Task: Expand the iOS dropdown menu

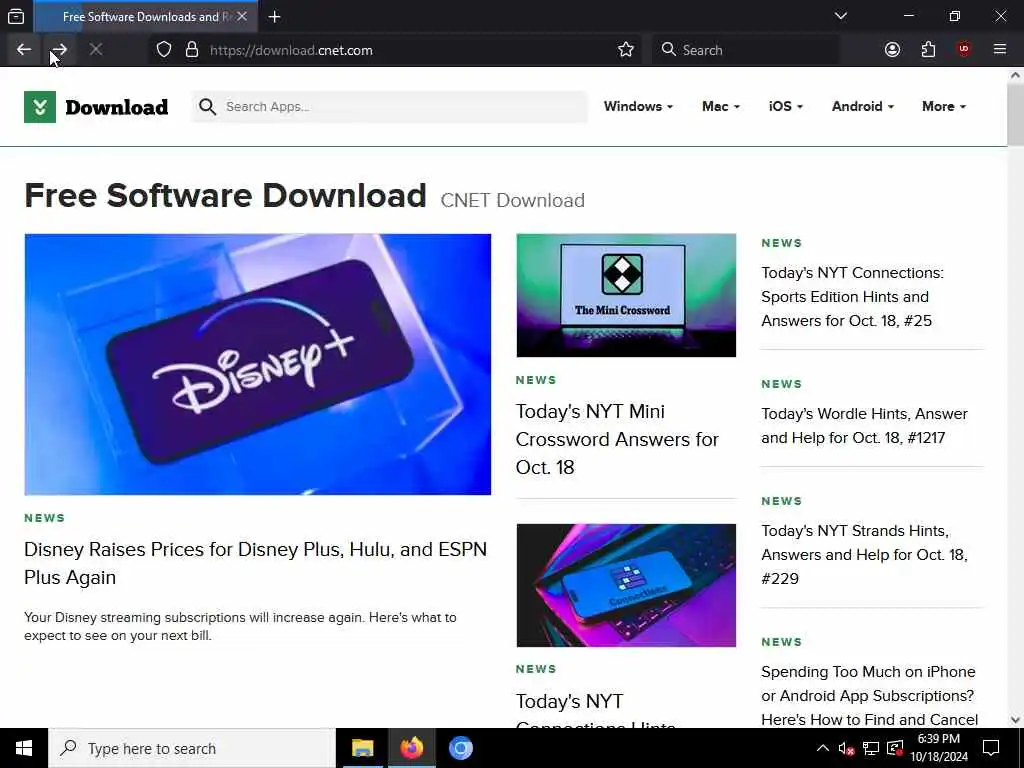Action: pyautogui.click(x=786, y=106)
